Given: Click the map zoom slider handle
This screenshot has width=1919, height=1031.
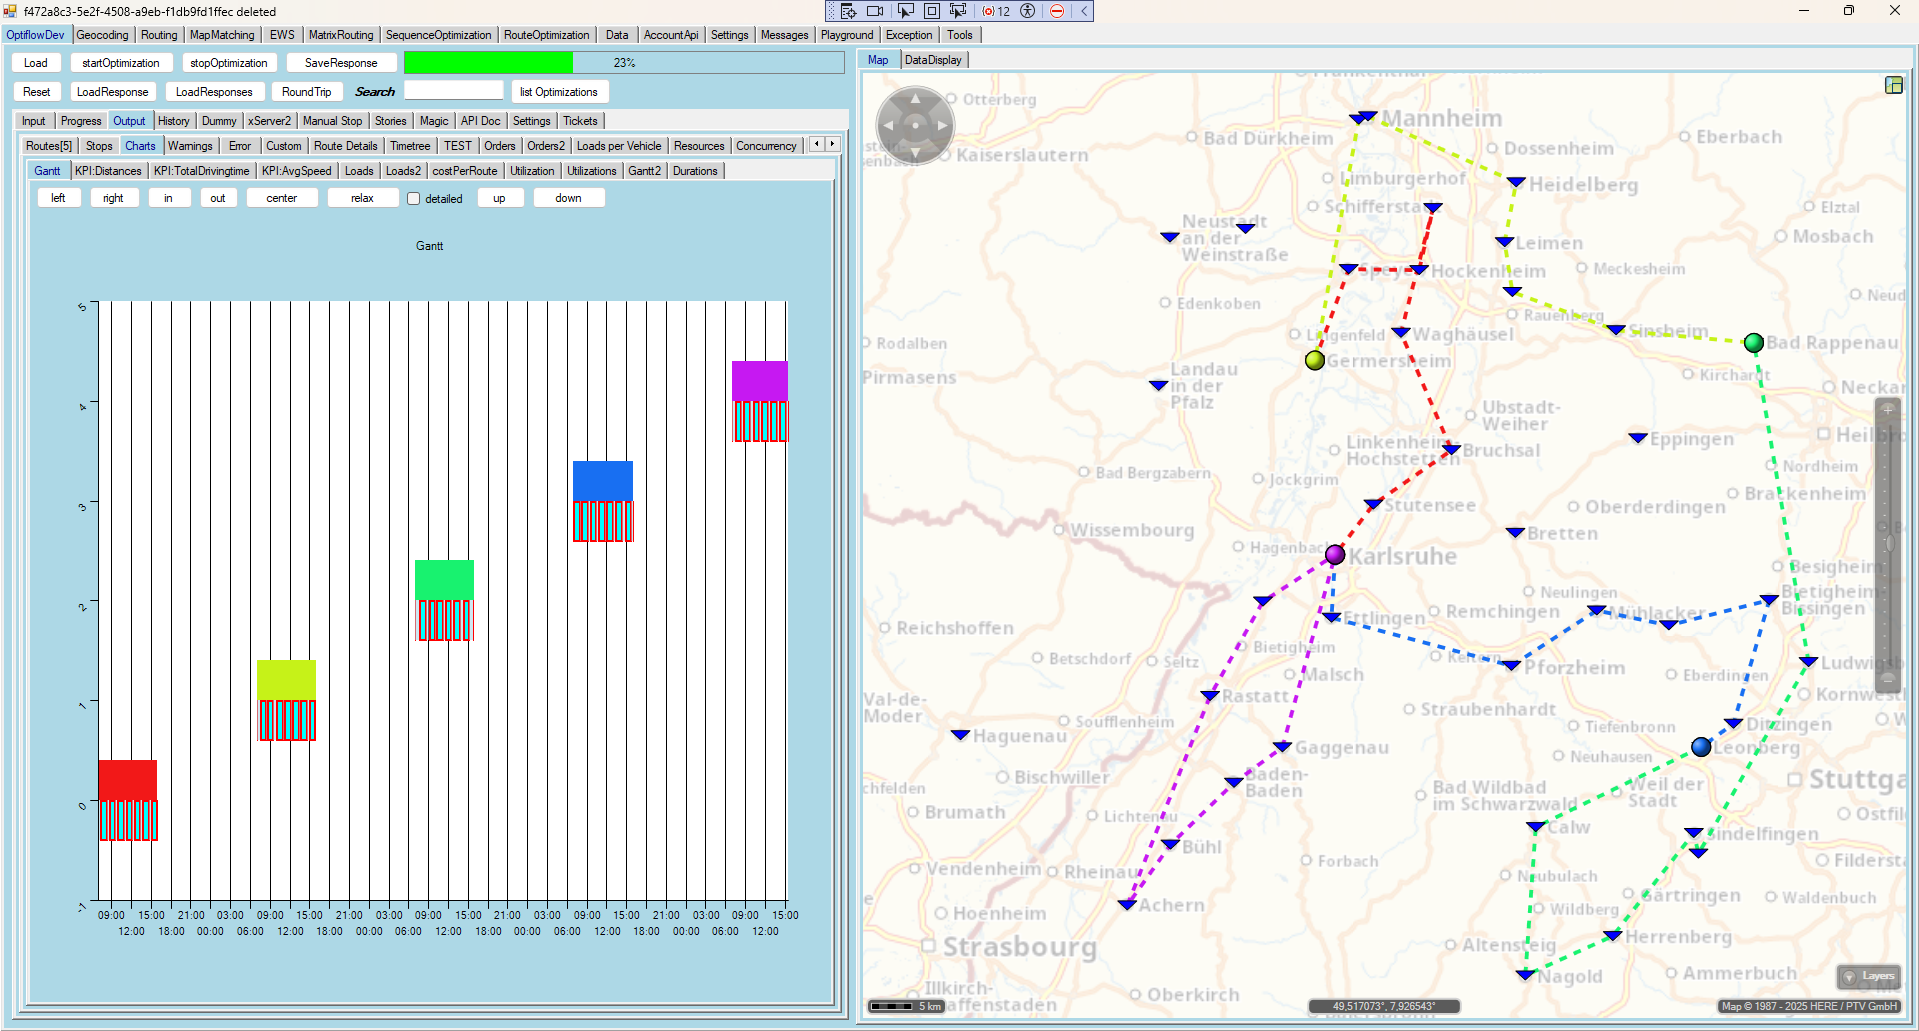Looking at the screenshot, I should [1889, 543].
